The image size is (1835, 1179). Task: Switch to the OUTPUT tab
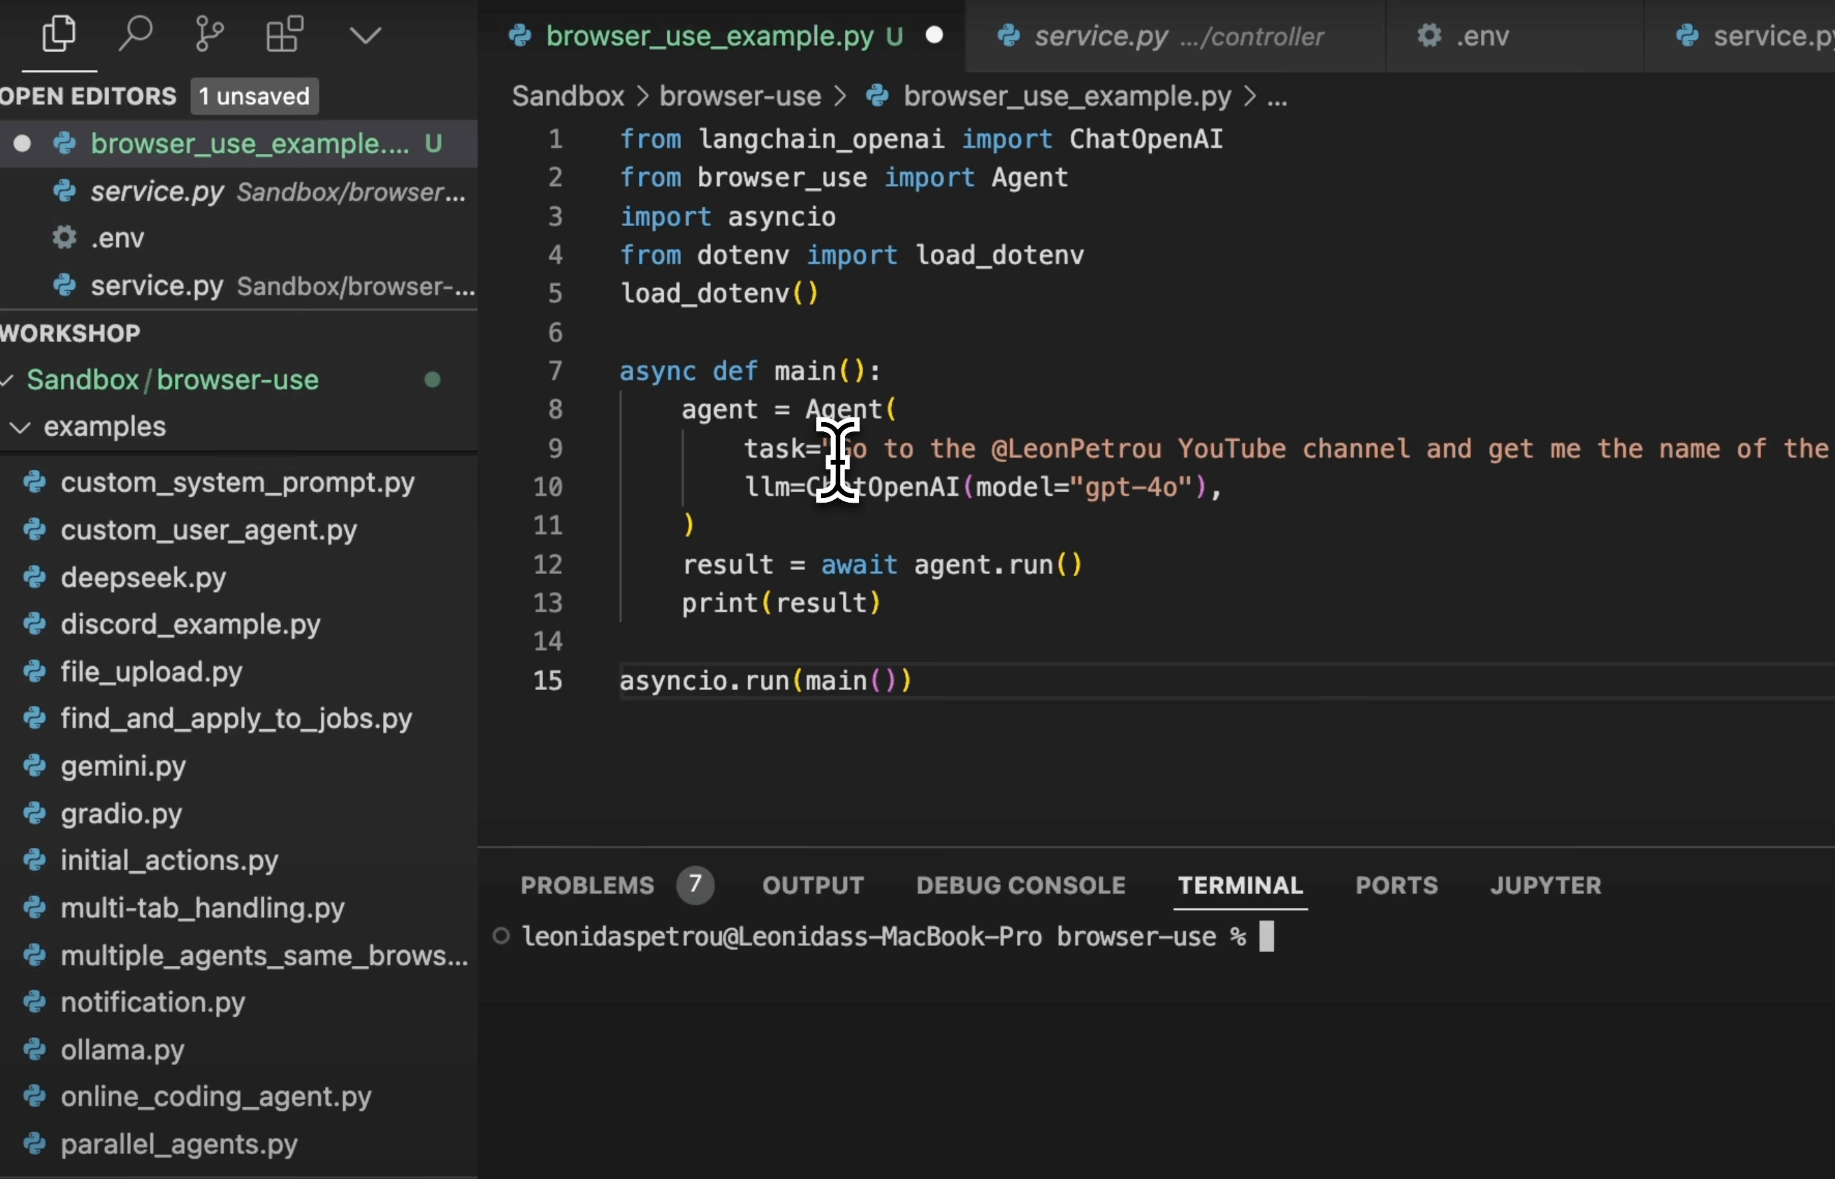click(813, 884)
